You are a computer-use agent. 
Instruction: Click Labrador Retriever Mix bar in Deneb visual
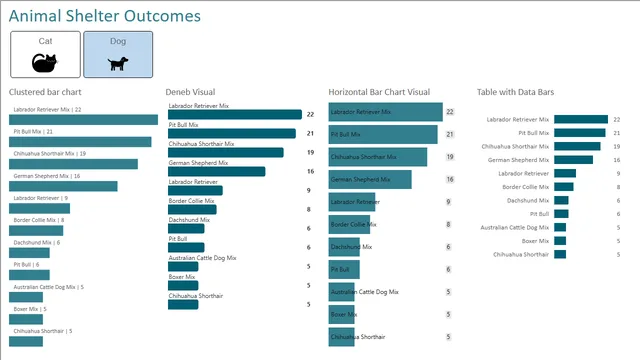(x=235, y=114)
